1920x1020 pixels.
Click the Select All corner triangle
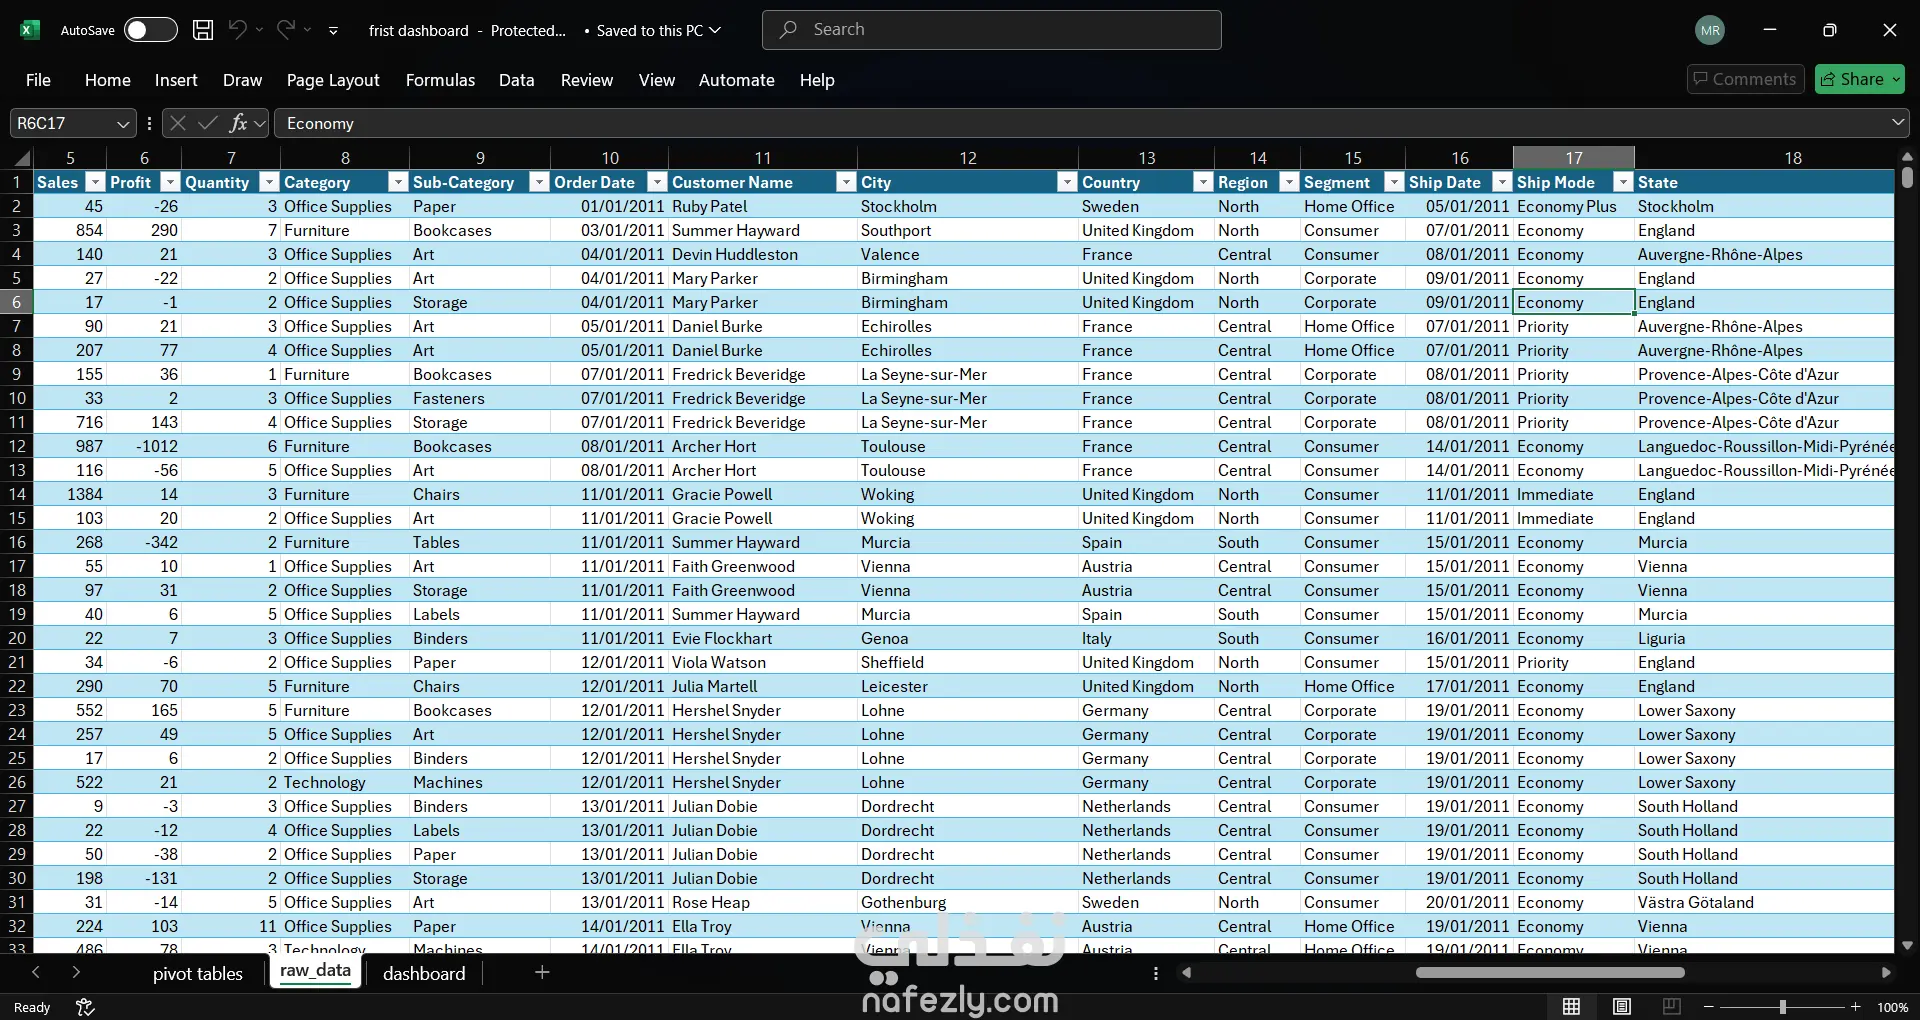(x=21, y=158)
